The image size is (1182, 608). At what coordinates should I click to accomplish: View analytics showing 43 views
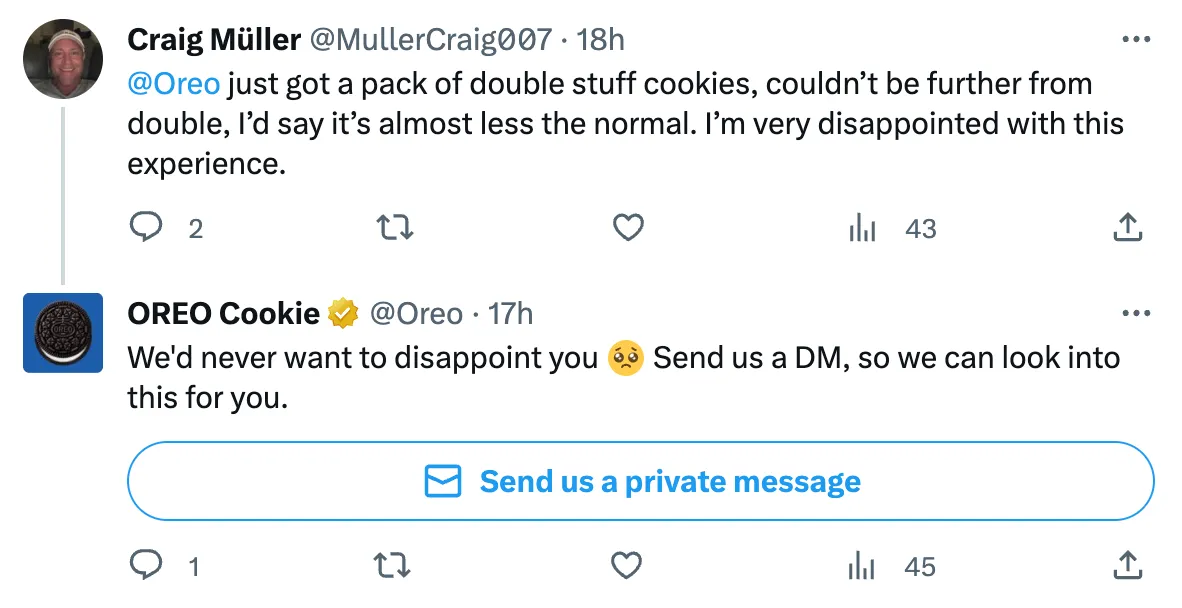862,229
